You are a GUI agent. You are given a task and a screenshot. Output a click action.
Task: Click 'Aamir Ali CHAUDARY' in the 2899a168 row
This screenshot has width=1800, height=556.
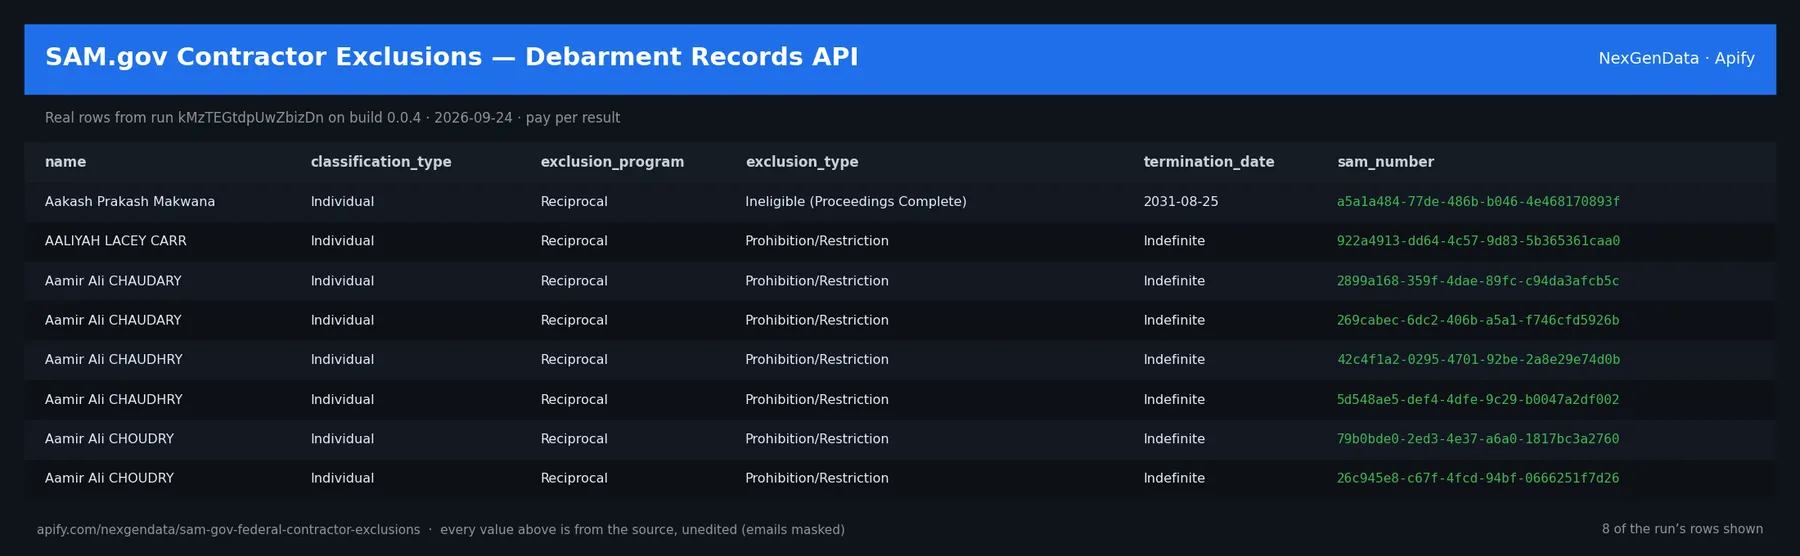point(113,281)
